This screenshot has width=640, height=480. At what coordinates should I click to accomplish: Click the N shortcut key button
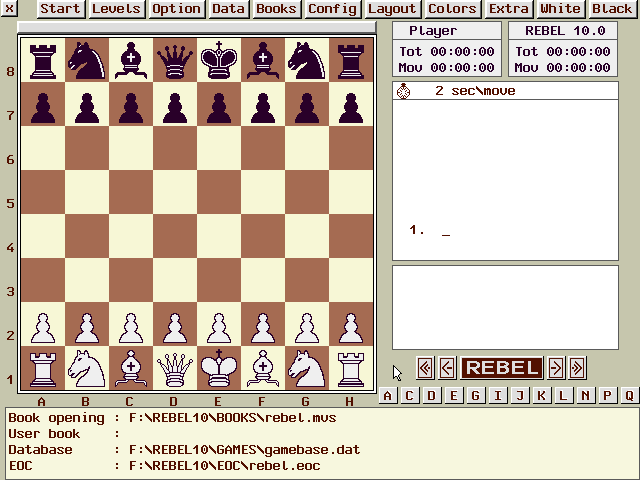click(586, 396)
